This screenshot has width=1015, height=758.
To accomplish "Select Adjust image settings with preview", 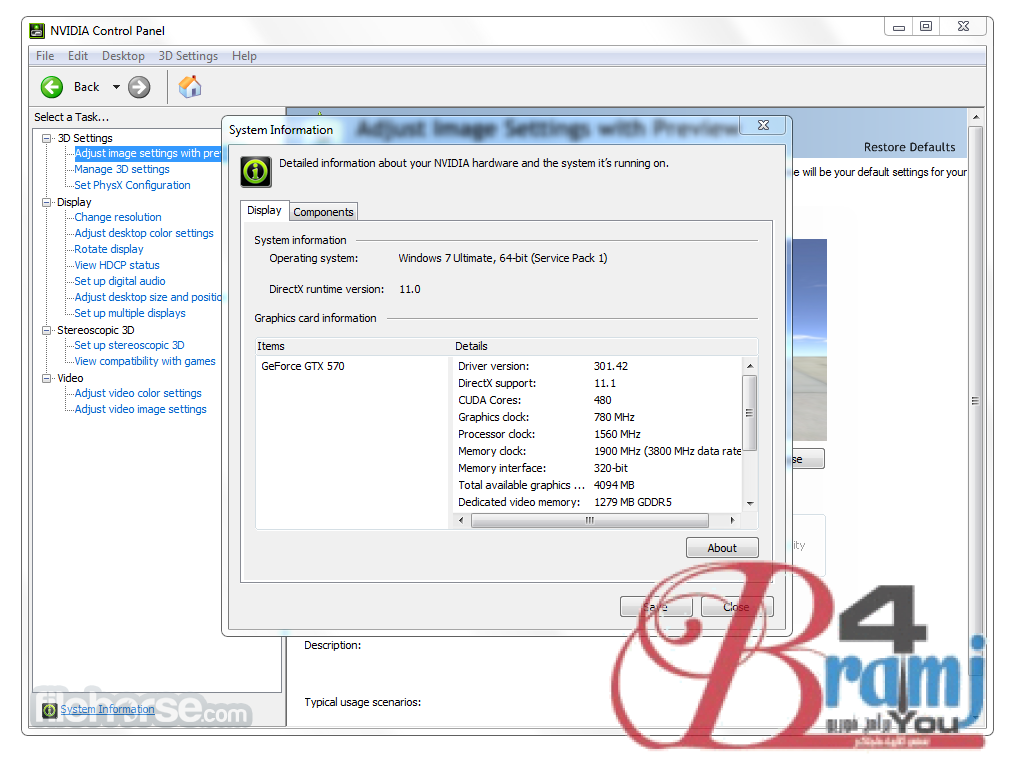I will (148, 153).
